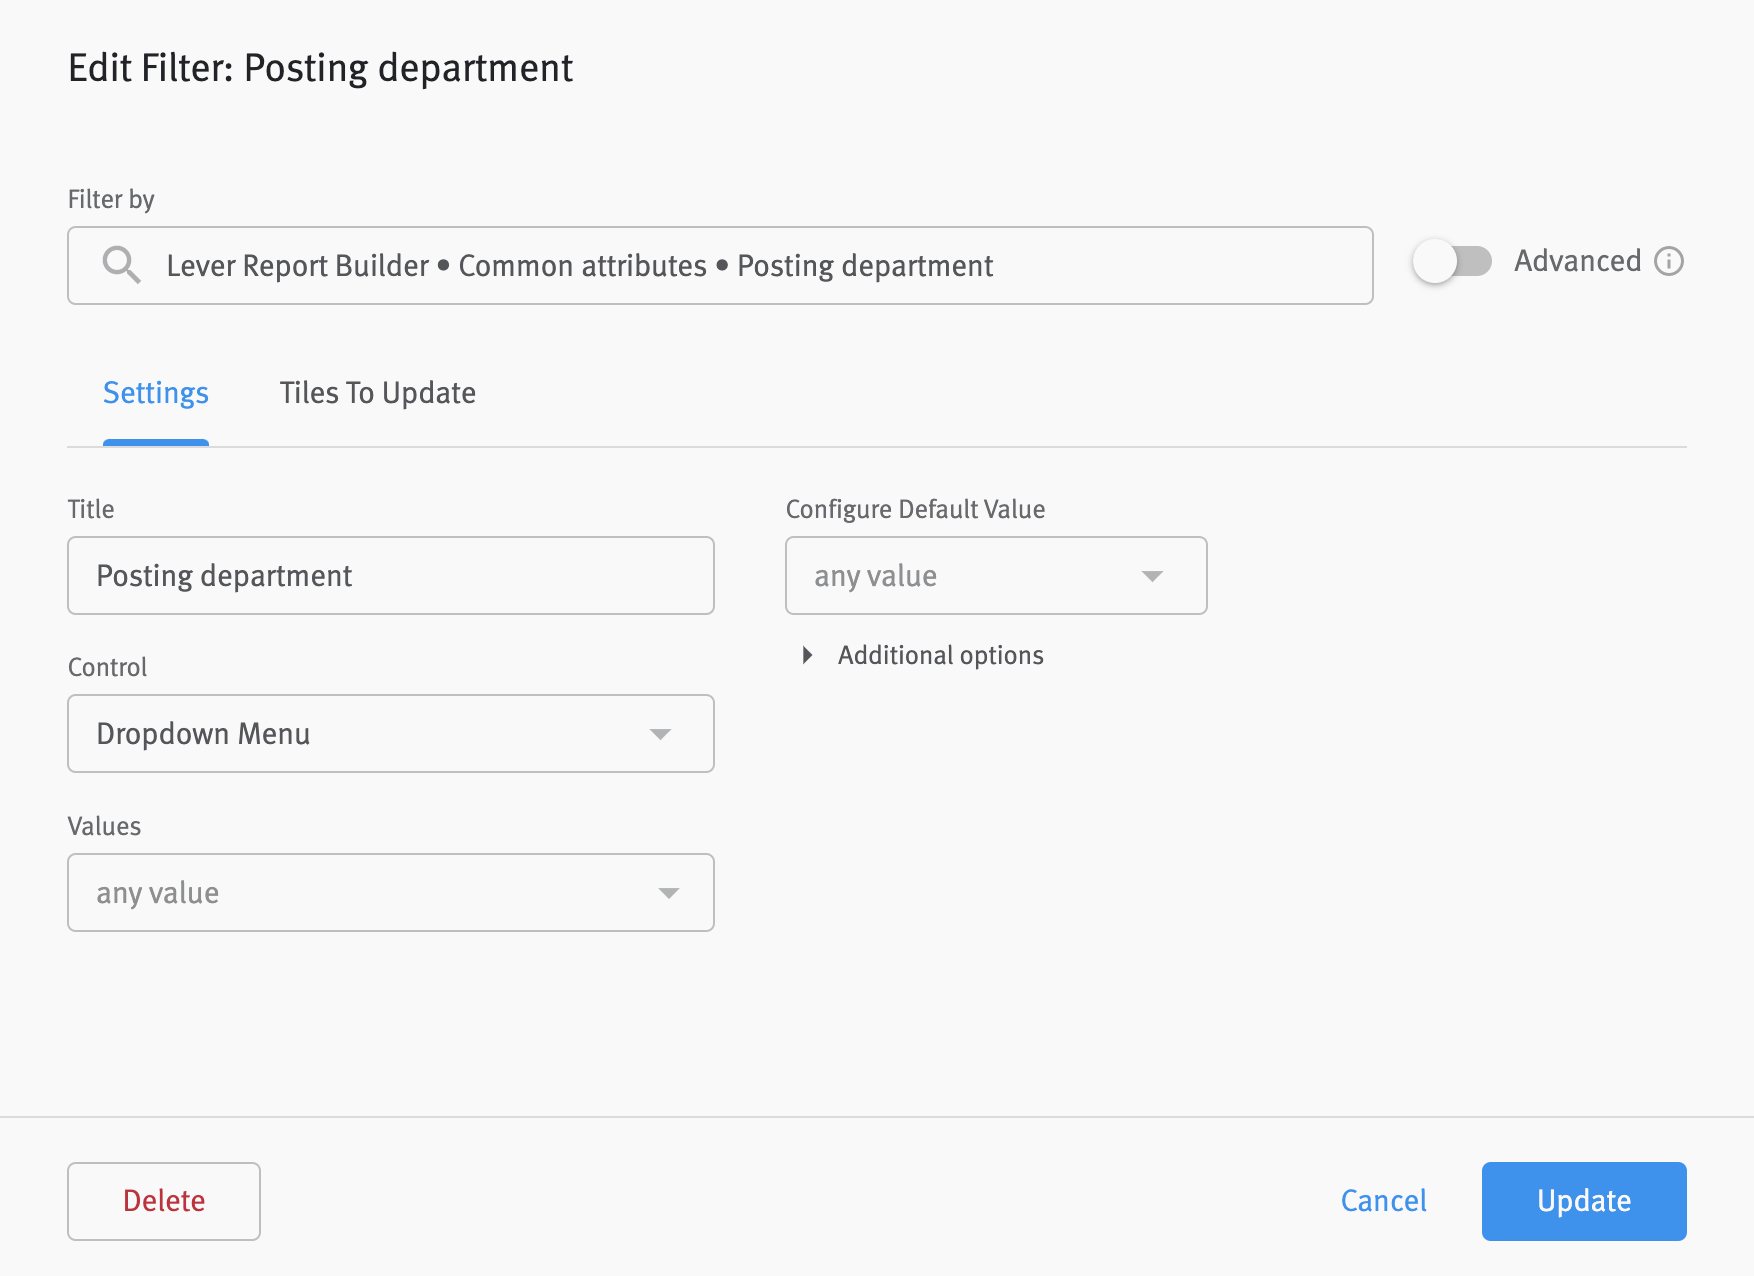Click the Edit Filter dialog title
The image size is (1754, 1276).
click(320, 67)
